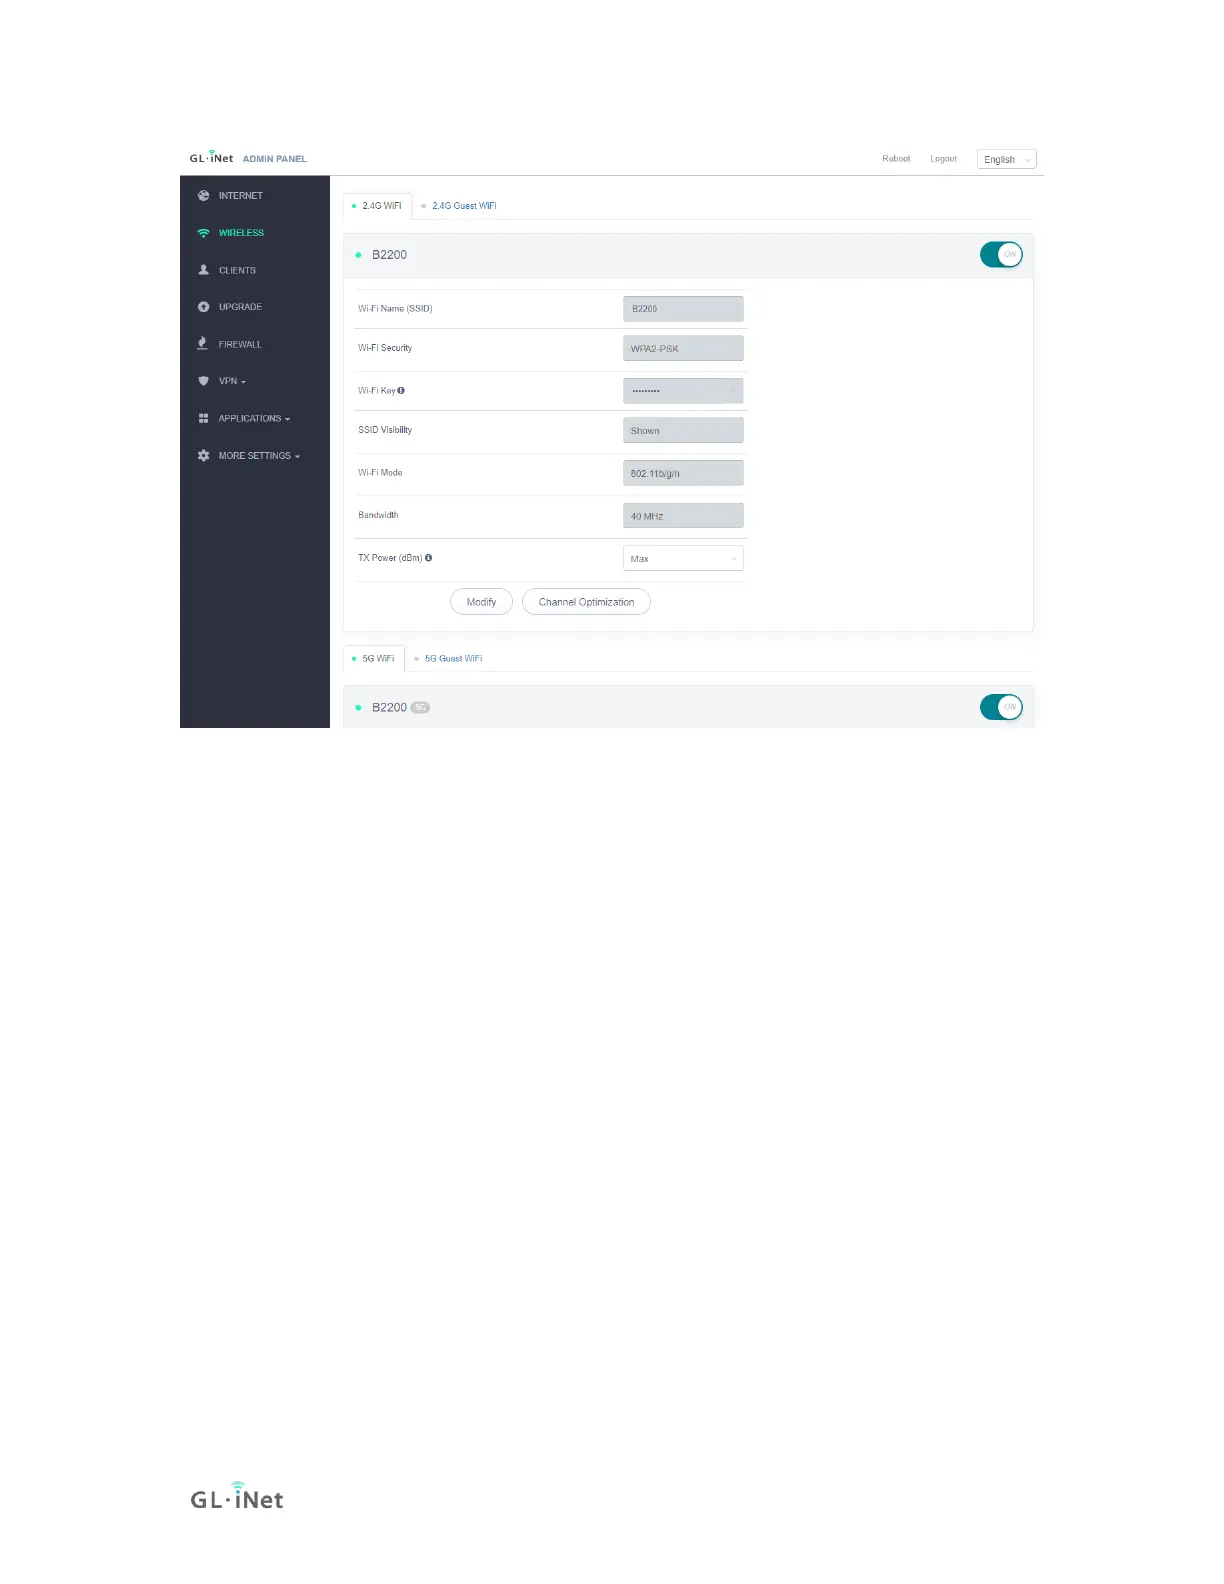Viewport: 1224px width, 1584px height.
Task: Open the TX Power Max dropdown
Action: pos(683,559)
